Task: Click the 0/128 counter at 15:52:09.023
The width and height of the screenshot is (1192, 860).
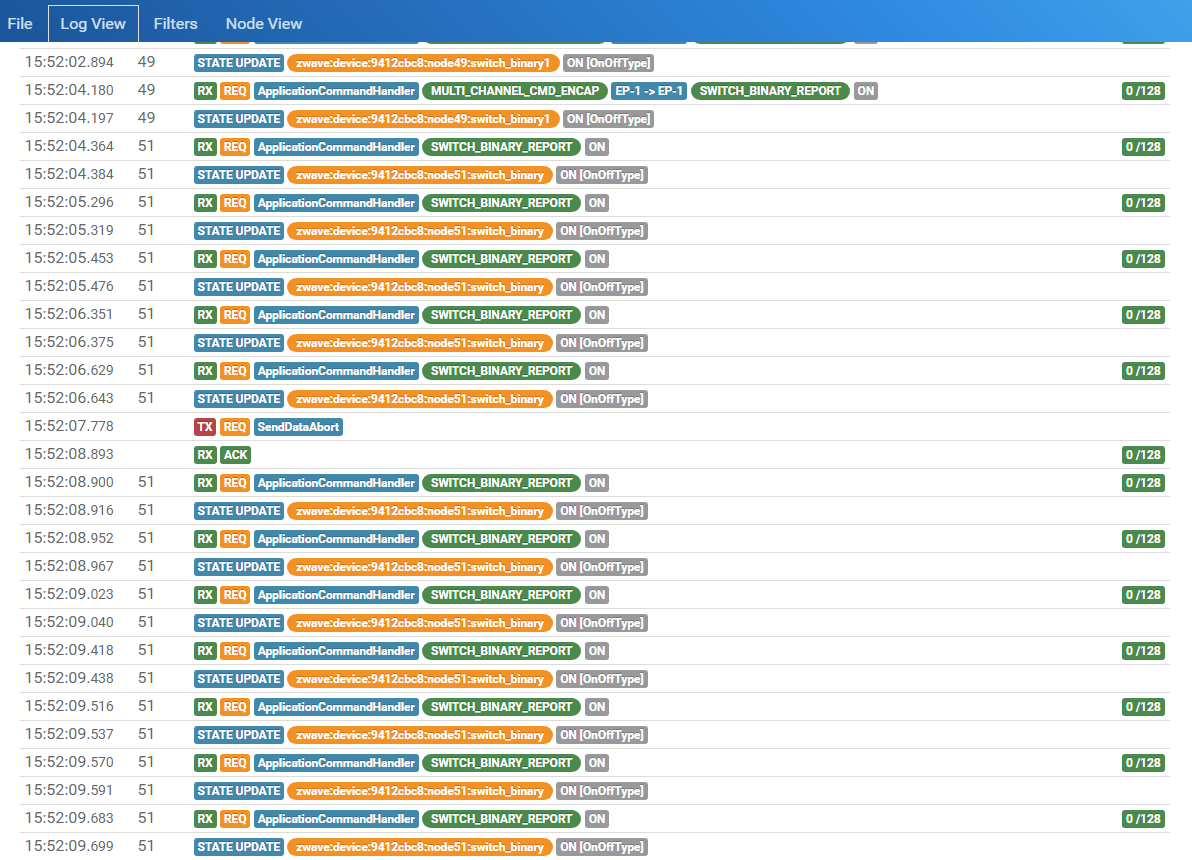Action: pos(1143,595)
